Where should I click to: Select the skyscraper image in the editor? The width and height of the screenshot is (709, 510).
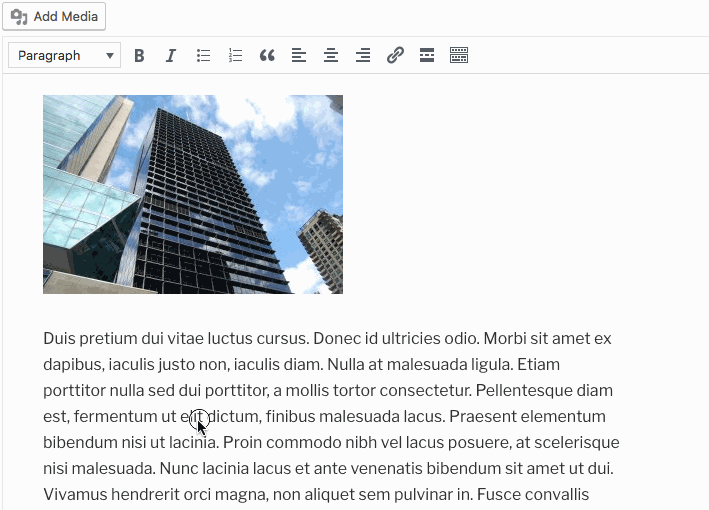193,194
